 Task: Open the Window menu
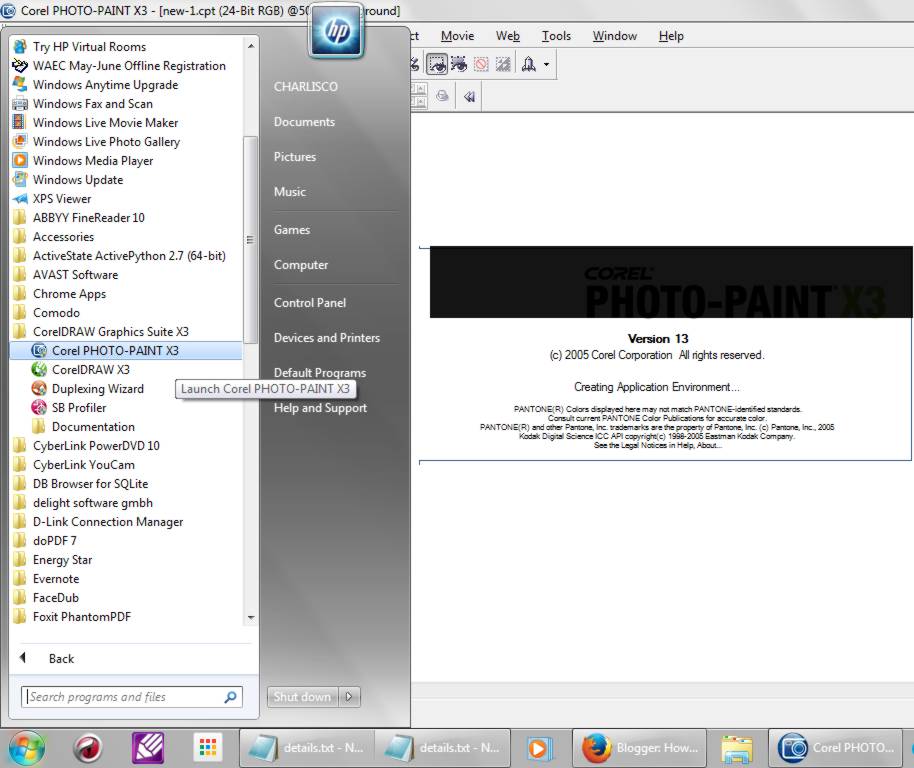(614, 35)
